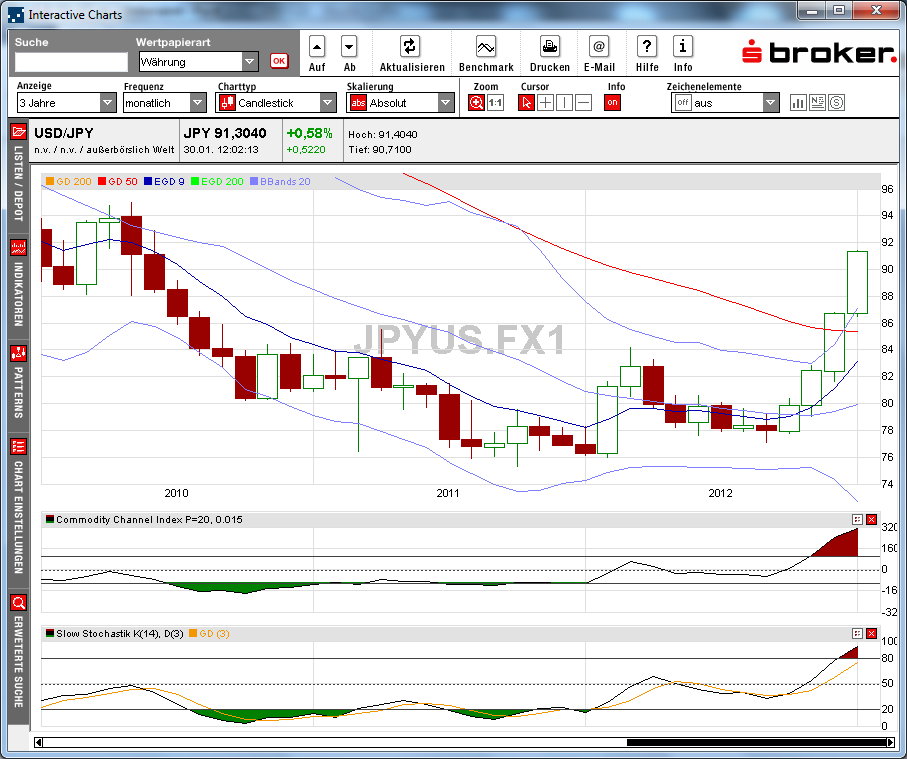Click the bar chart icon
Viewport: 907px width, 759px height.
pos(798,103)
